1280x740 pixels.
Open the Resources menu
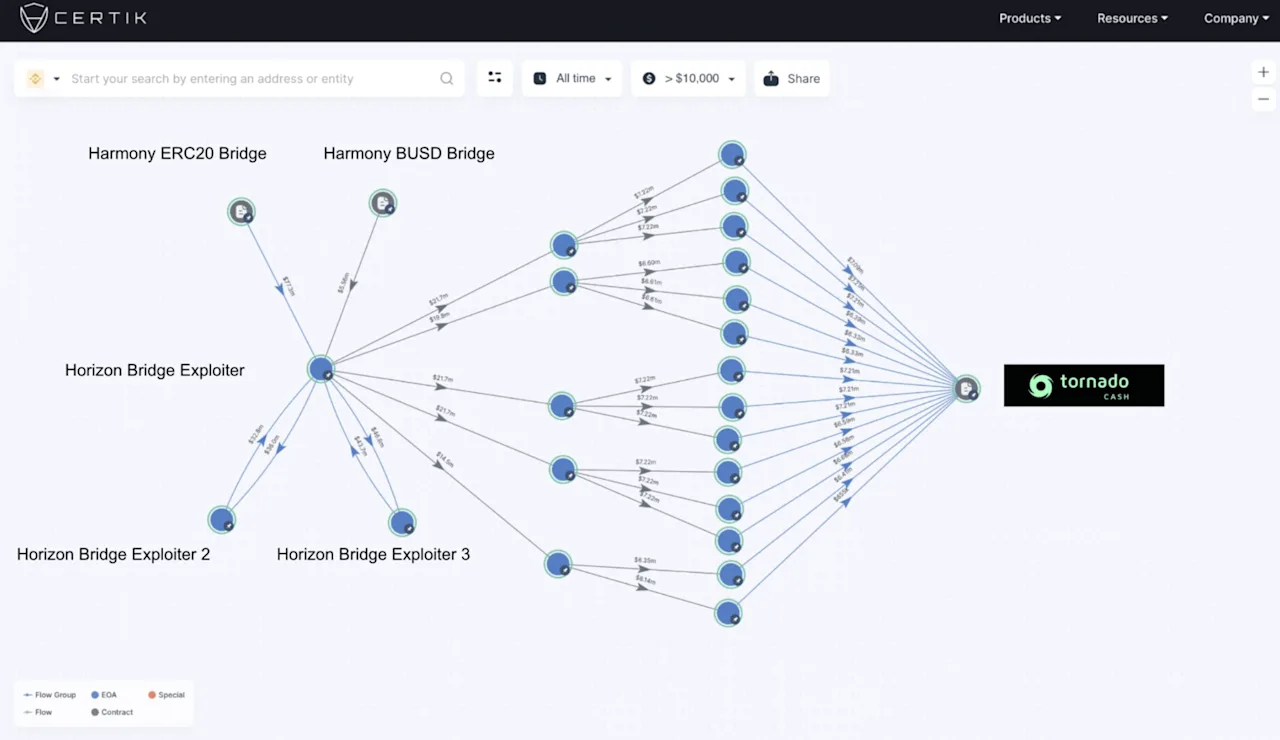(x=1132, y=18)
